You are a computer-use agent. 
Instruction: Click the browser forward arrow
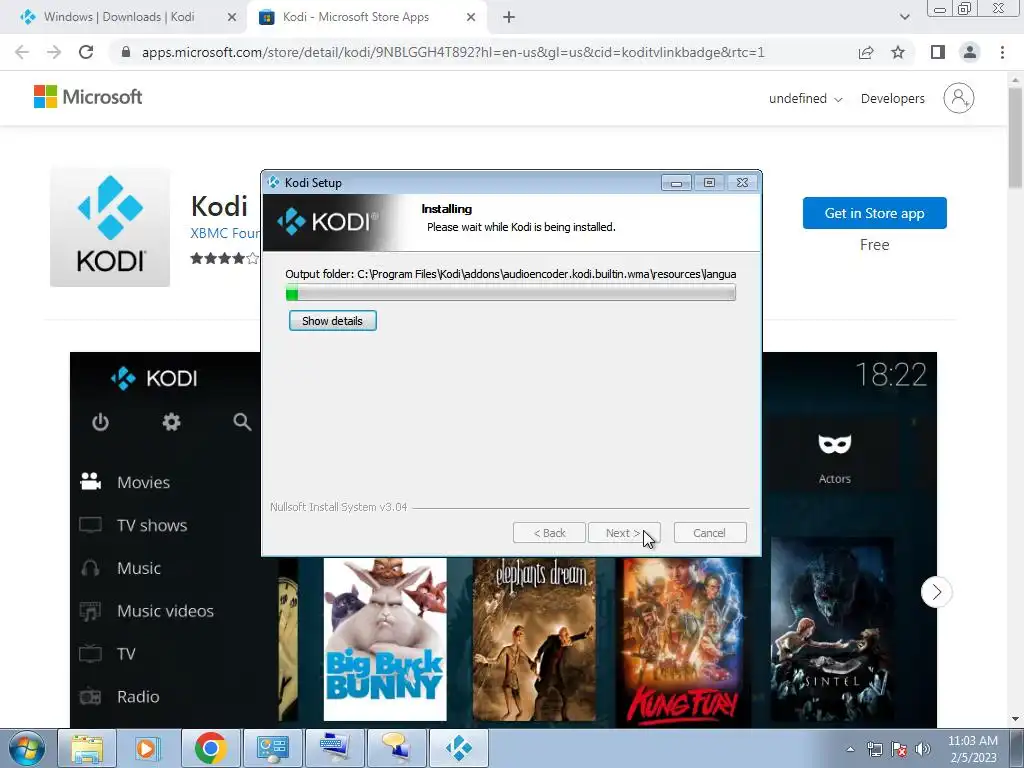[x=54, y=52]
